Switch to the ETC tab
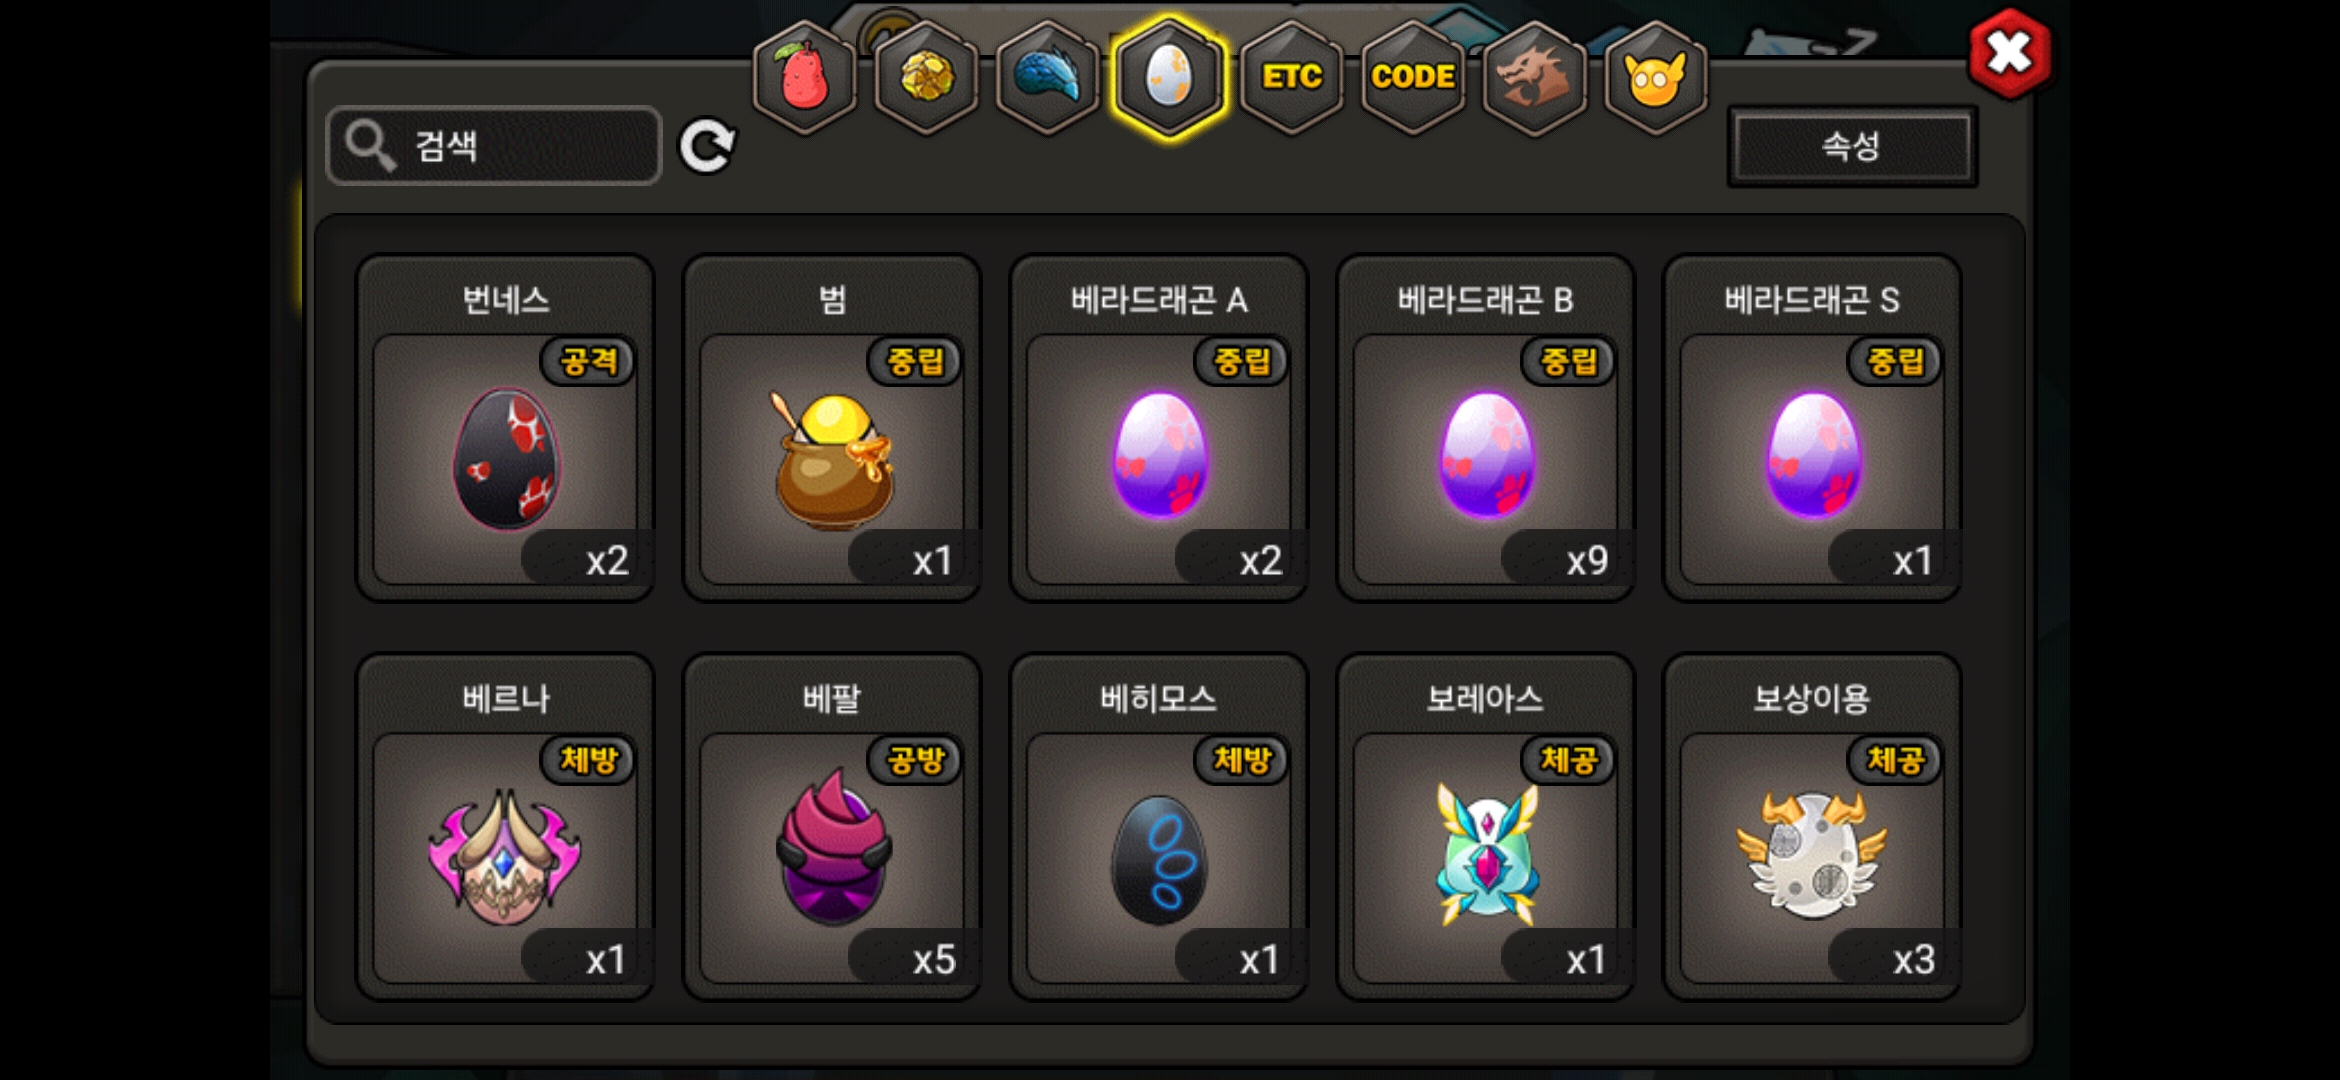This screenshot has height=1080, width=2340. click(1291, 78)
